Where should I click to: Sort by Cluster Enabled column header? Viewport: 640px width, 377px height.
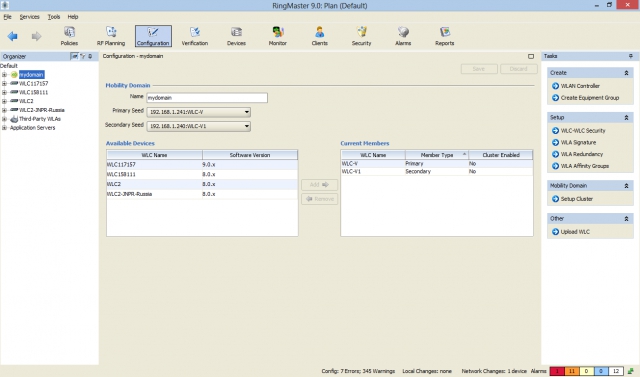[501, 155]
